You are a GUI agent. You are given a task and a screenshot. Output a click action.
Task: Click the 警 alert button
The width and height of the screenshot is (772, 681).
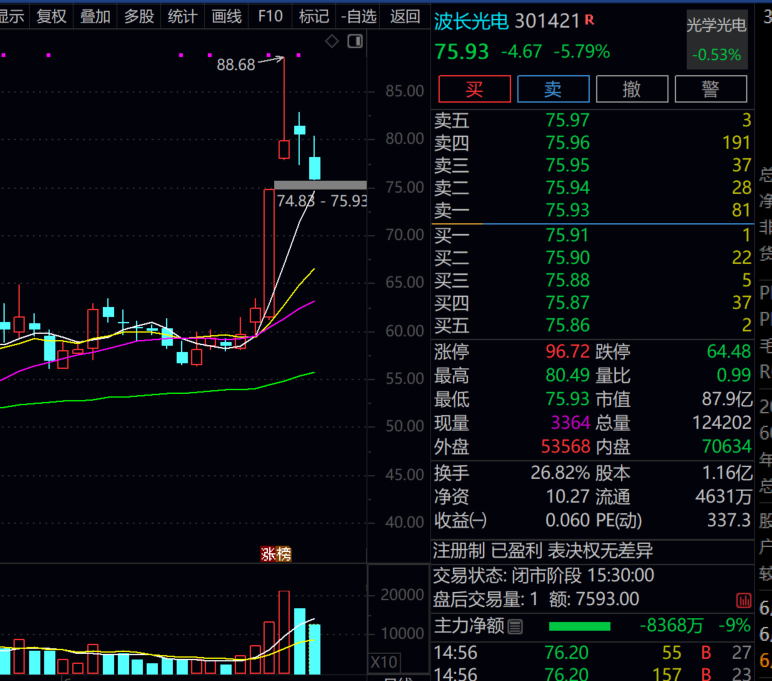[x=710, y=89]
